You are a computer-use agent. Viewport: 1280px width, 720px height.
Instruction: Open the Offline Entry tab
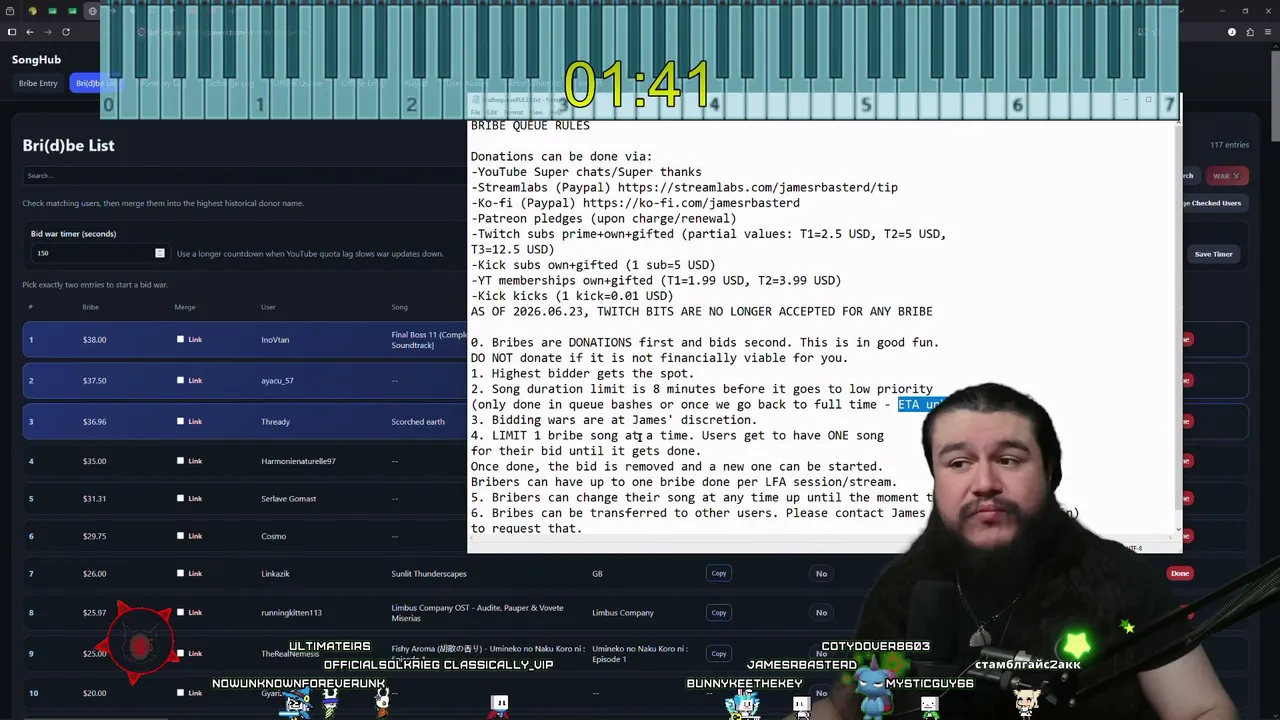(361, 83)
